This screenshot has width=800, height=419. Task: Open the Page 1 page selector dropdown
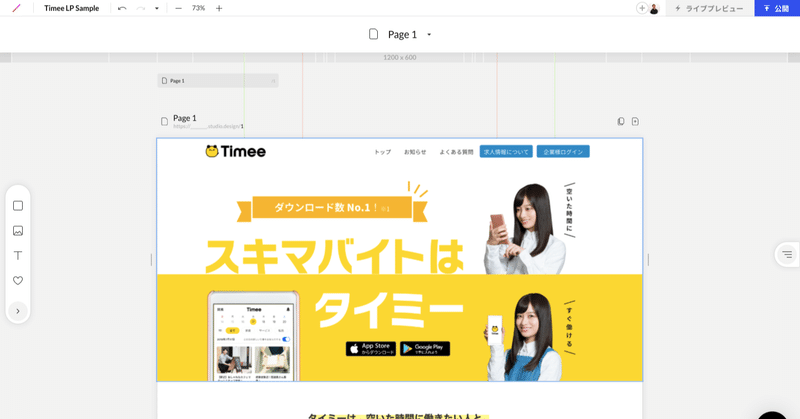[x=429, y=35]
